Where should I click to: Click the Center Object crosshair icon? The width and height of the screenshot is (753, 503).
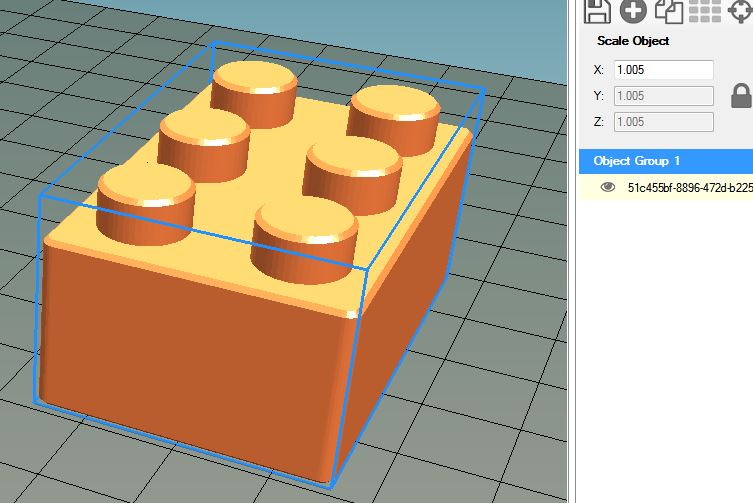(x=740, y=11)
